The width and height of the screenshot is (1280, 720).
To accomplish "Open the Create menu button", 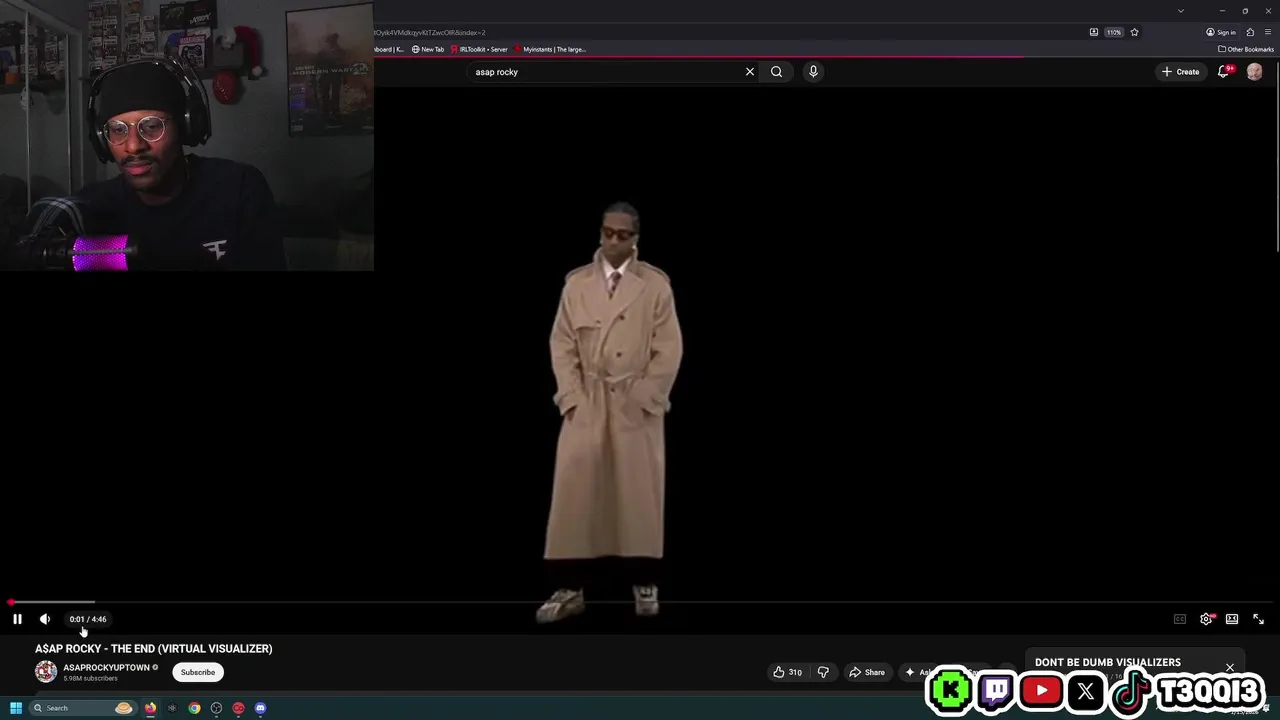I will (x=1180, y=72).
